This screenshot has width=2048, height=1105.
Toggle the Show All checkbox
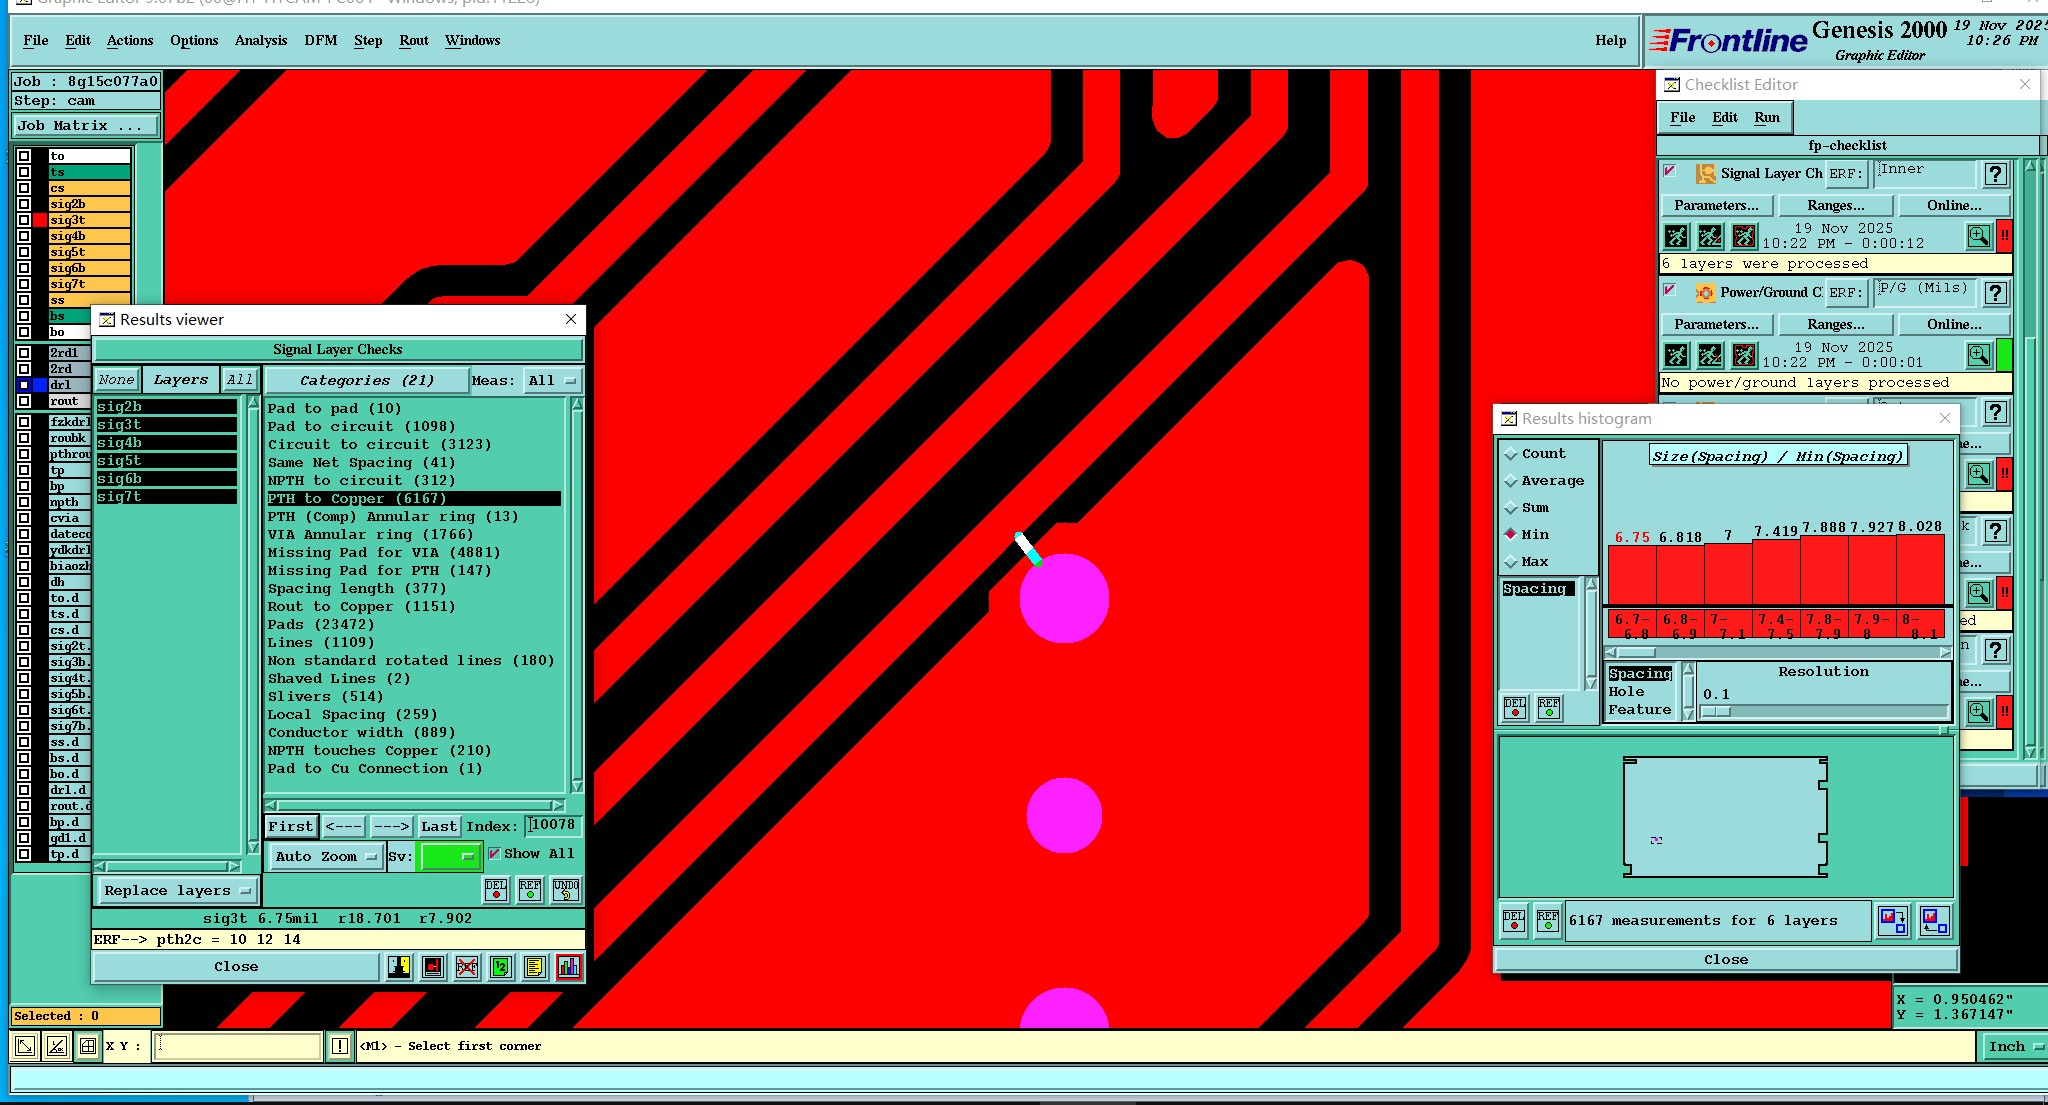494,853
